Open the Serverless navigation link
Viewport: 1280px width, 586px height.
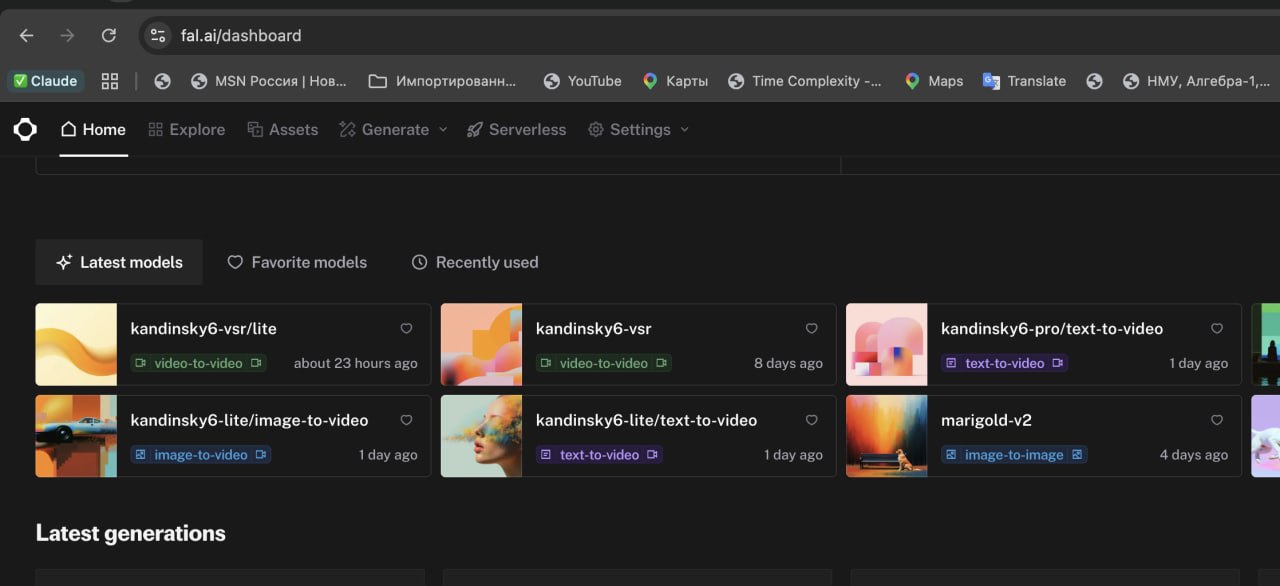click(516, 129)
